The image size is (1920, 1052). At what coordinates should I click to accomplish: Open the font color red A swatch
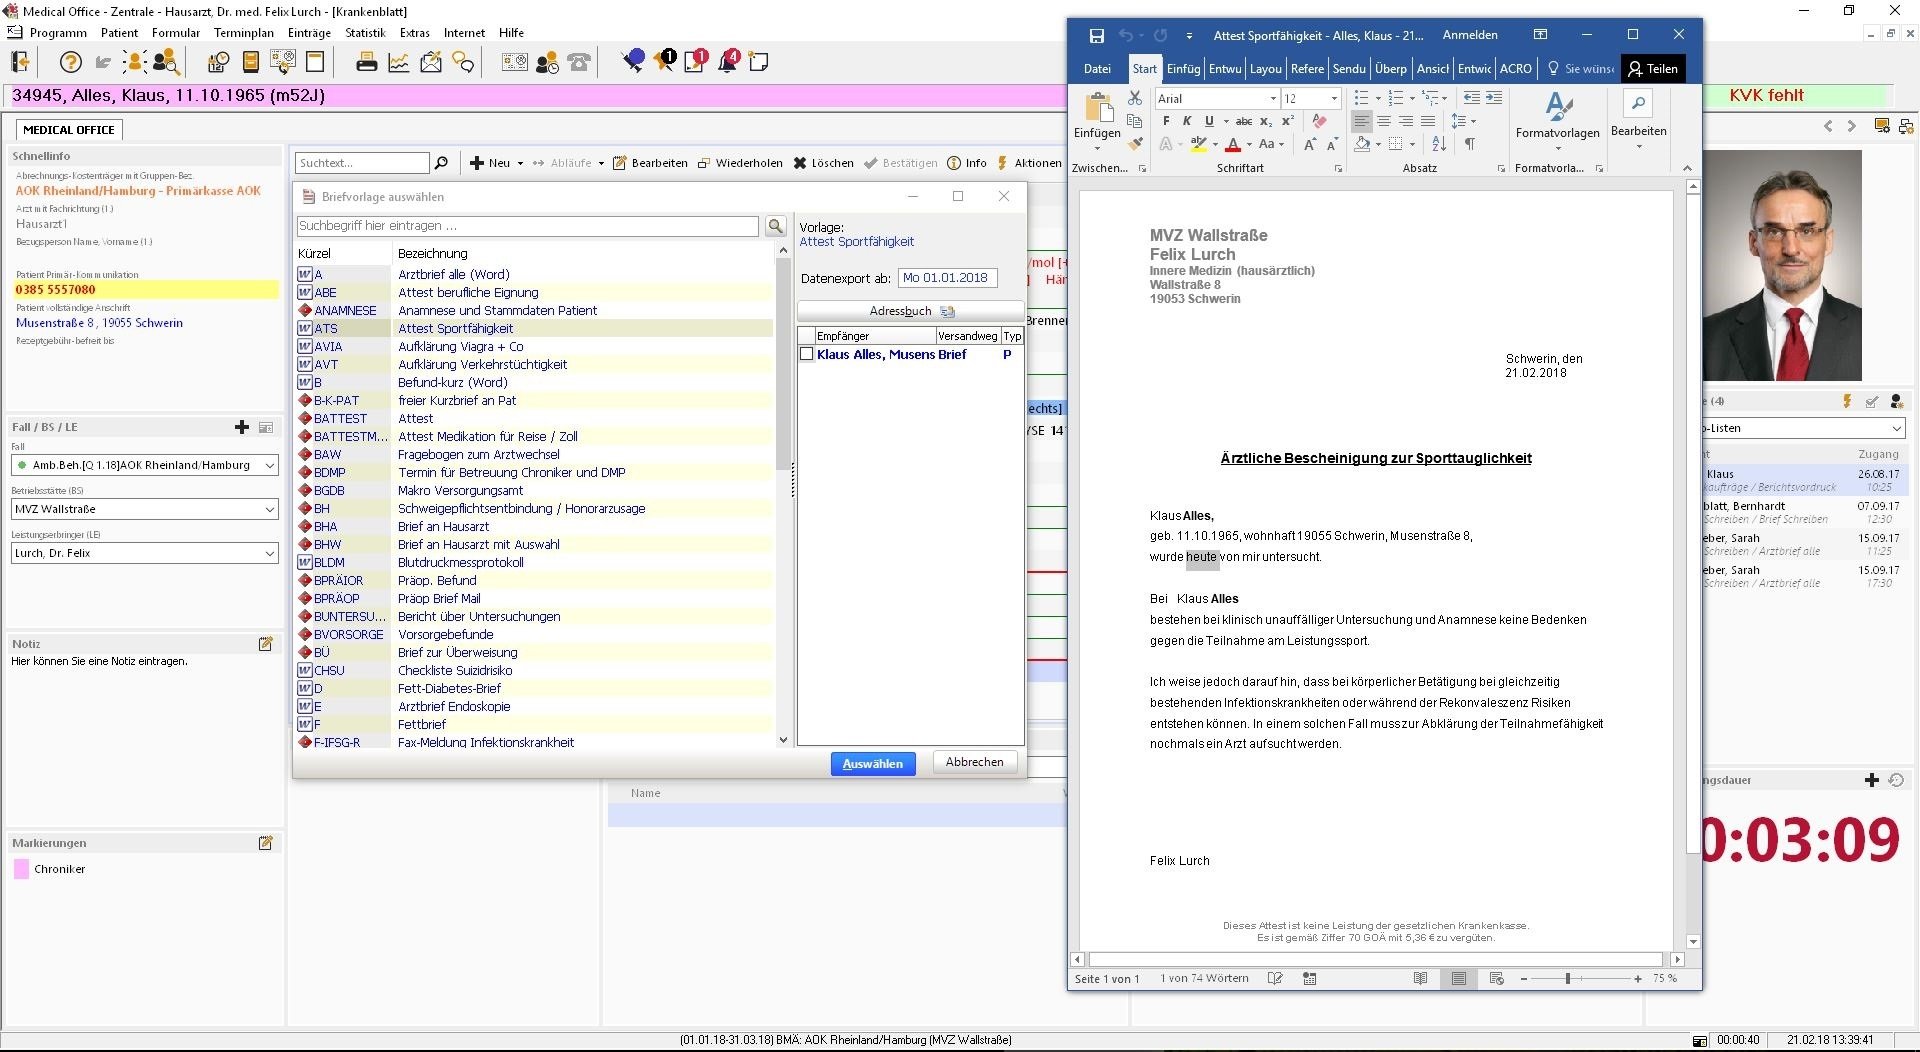coord(1233,144)
